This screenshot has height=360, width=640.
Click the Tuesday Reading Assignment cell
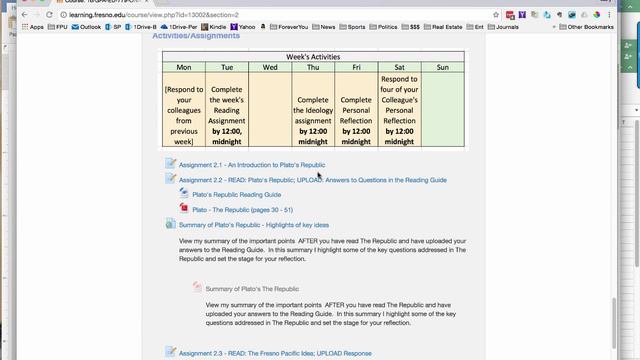pyautogui.click(x=227, y=110)
